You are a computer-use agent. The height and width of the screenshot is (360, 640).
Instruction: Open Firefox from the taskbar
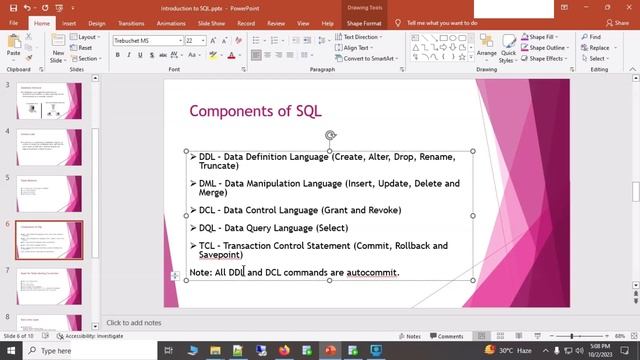pos(284,351)
